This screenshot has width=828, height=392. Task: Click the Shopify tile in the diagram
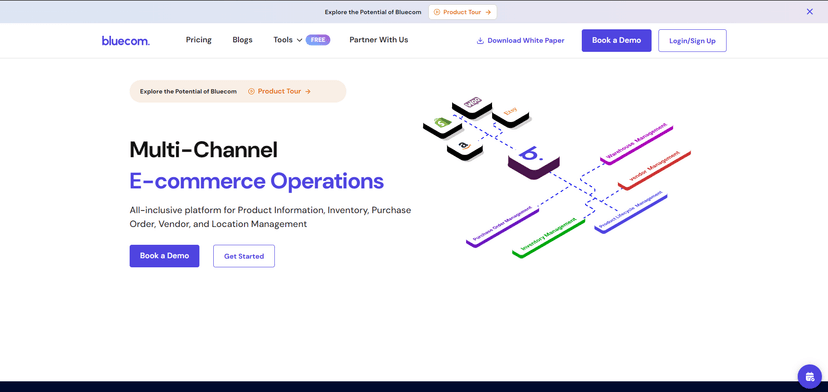click(x=443, y=126)
